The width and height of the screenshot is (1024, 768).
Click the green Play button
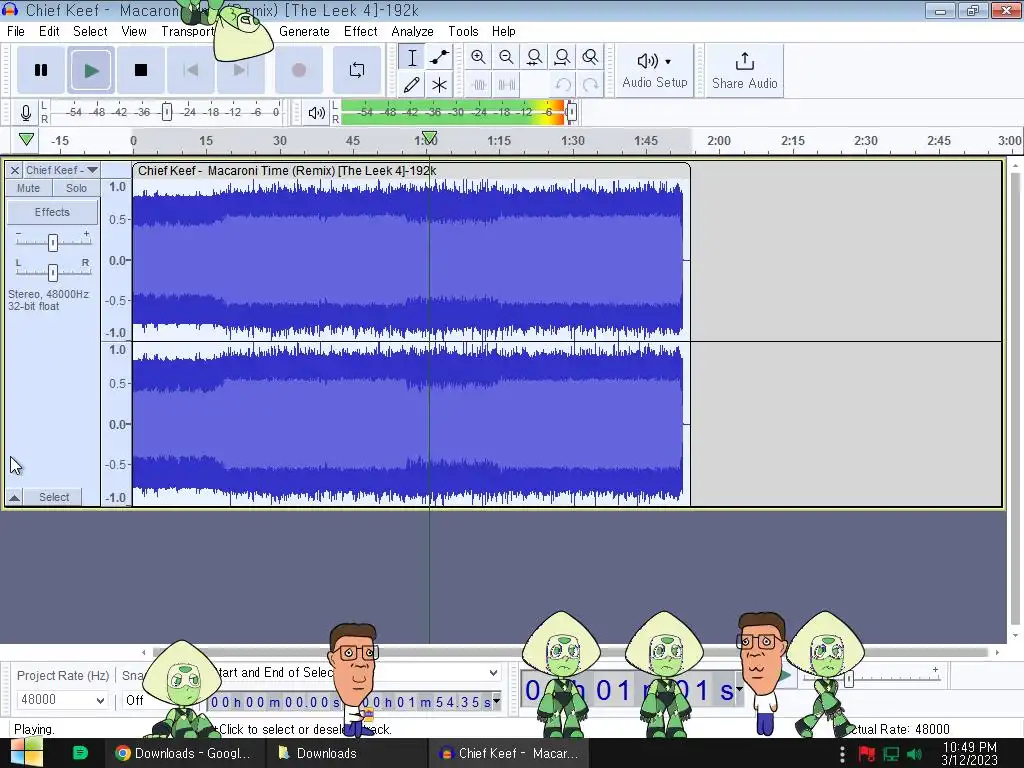click(x=91, y=70)
